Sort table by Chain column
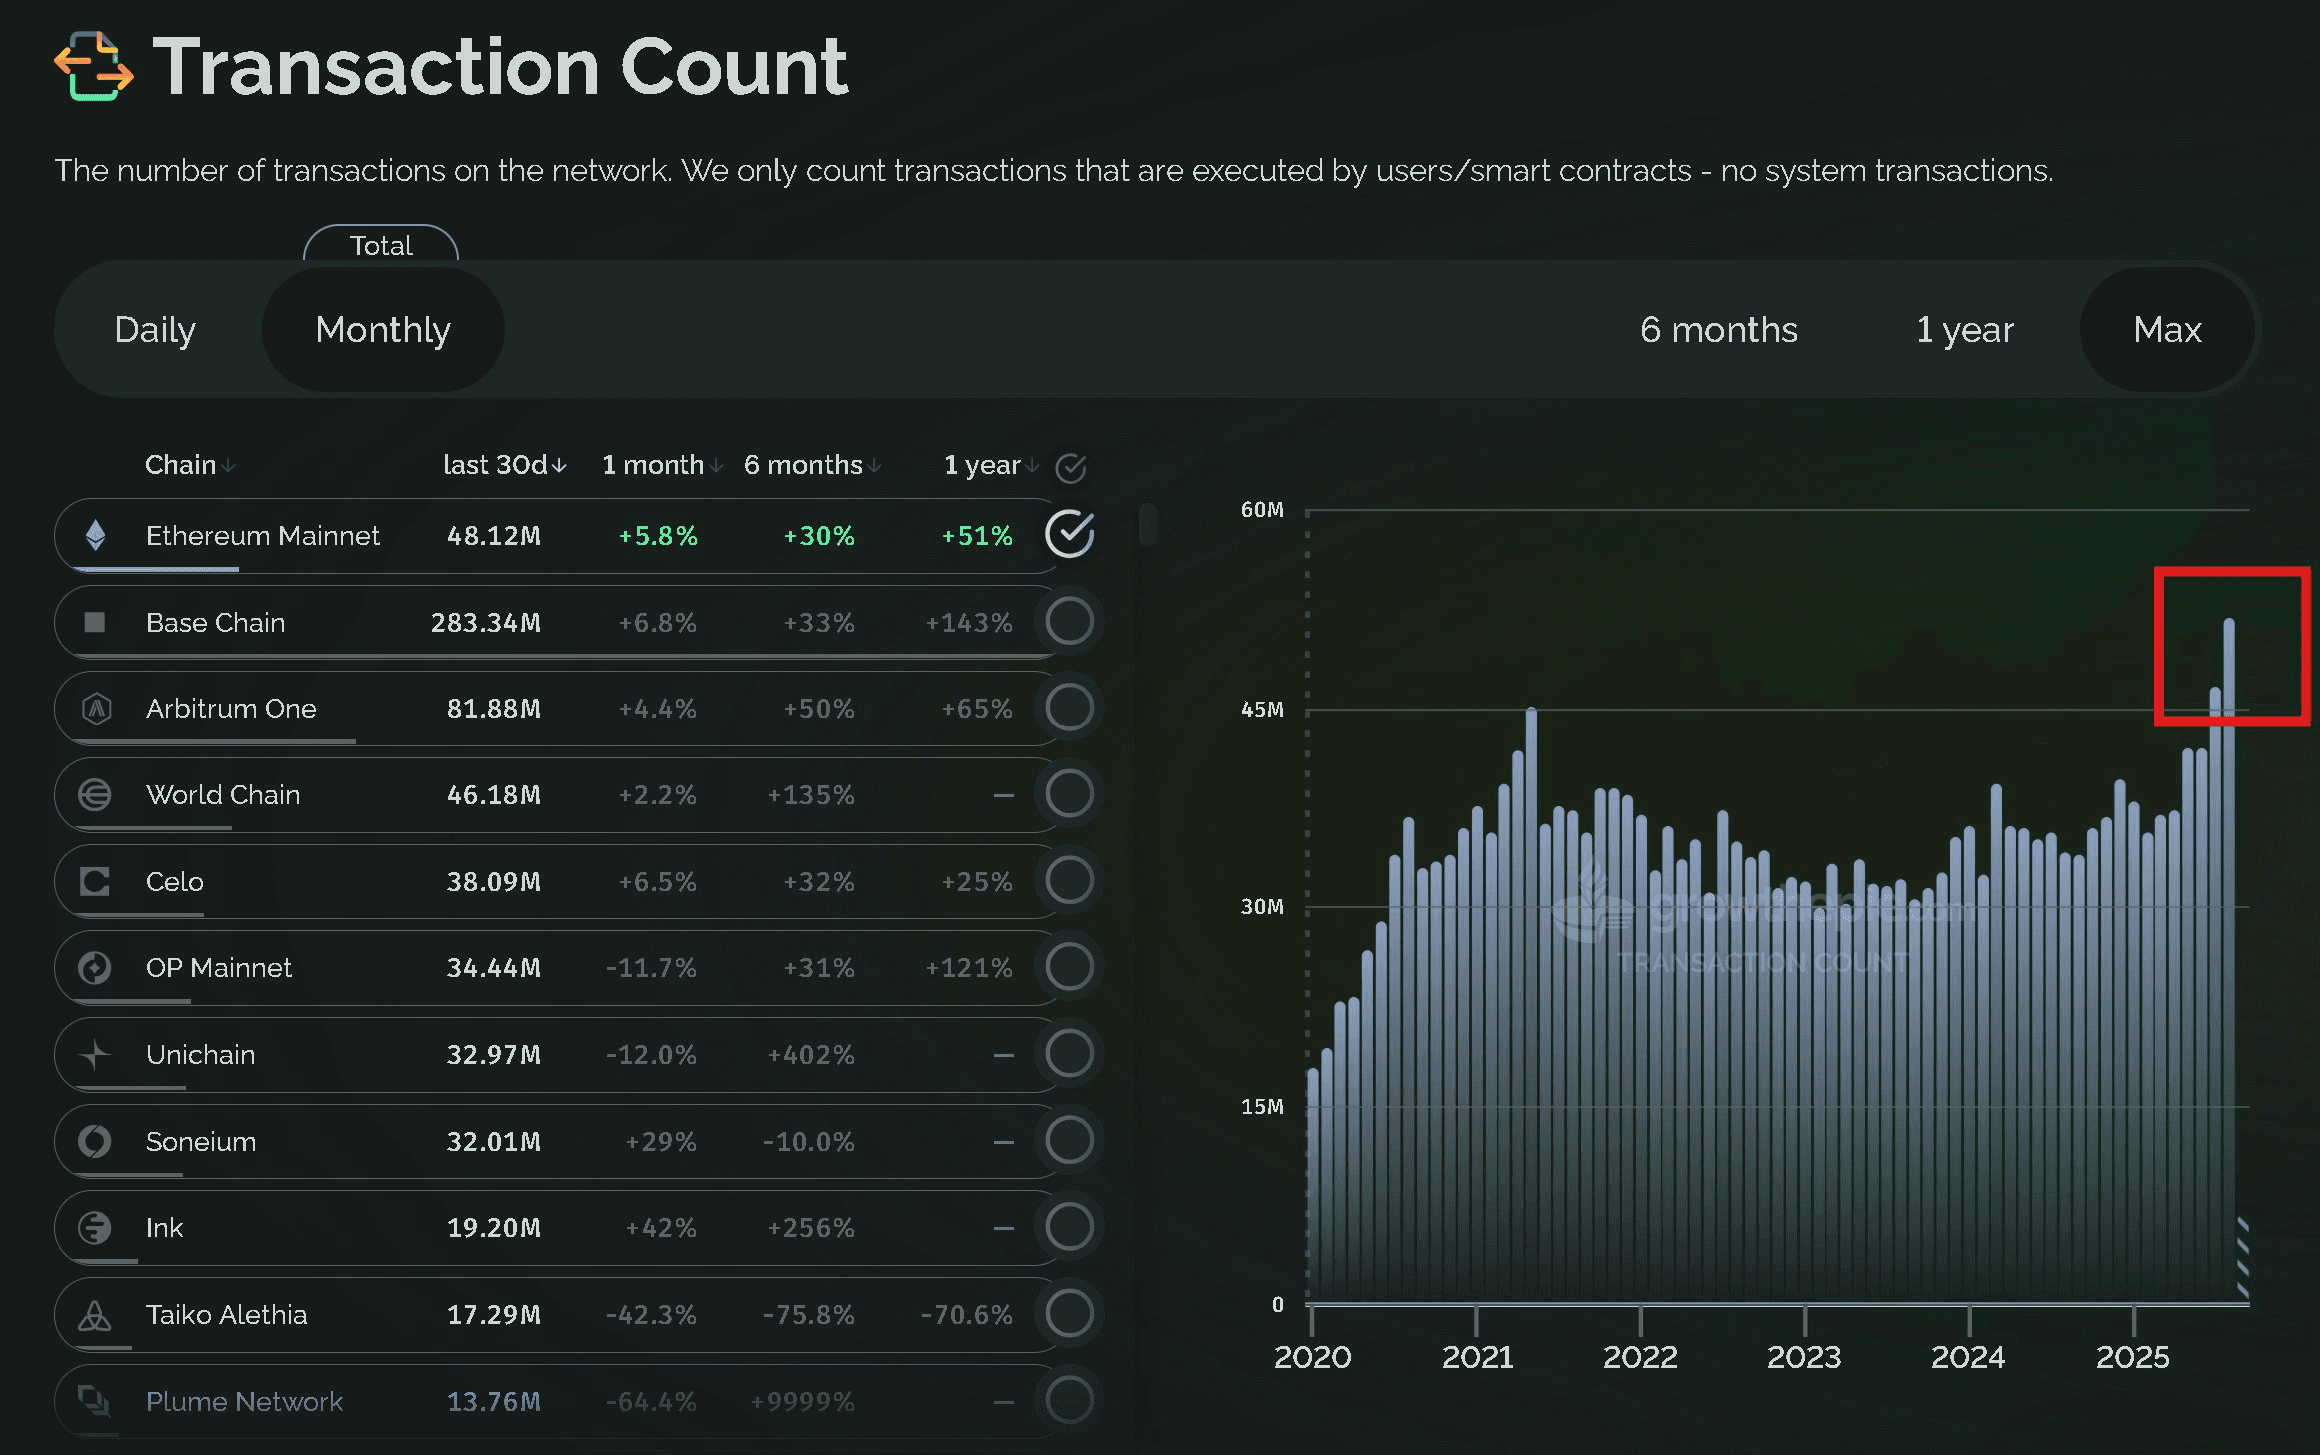The height and width of the screenshot is (1455, 2320). 190,465
